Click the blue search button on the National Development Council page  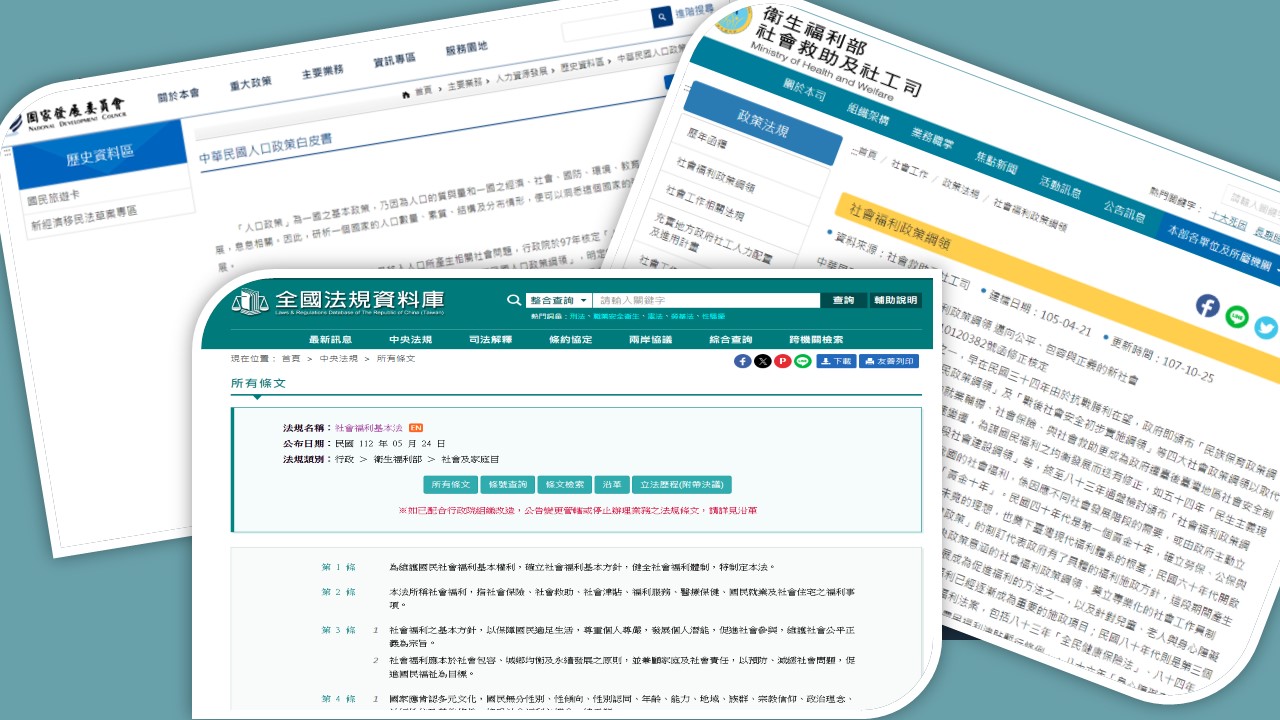(x=661, y=18)
